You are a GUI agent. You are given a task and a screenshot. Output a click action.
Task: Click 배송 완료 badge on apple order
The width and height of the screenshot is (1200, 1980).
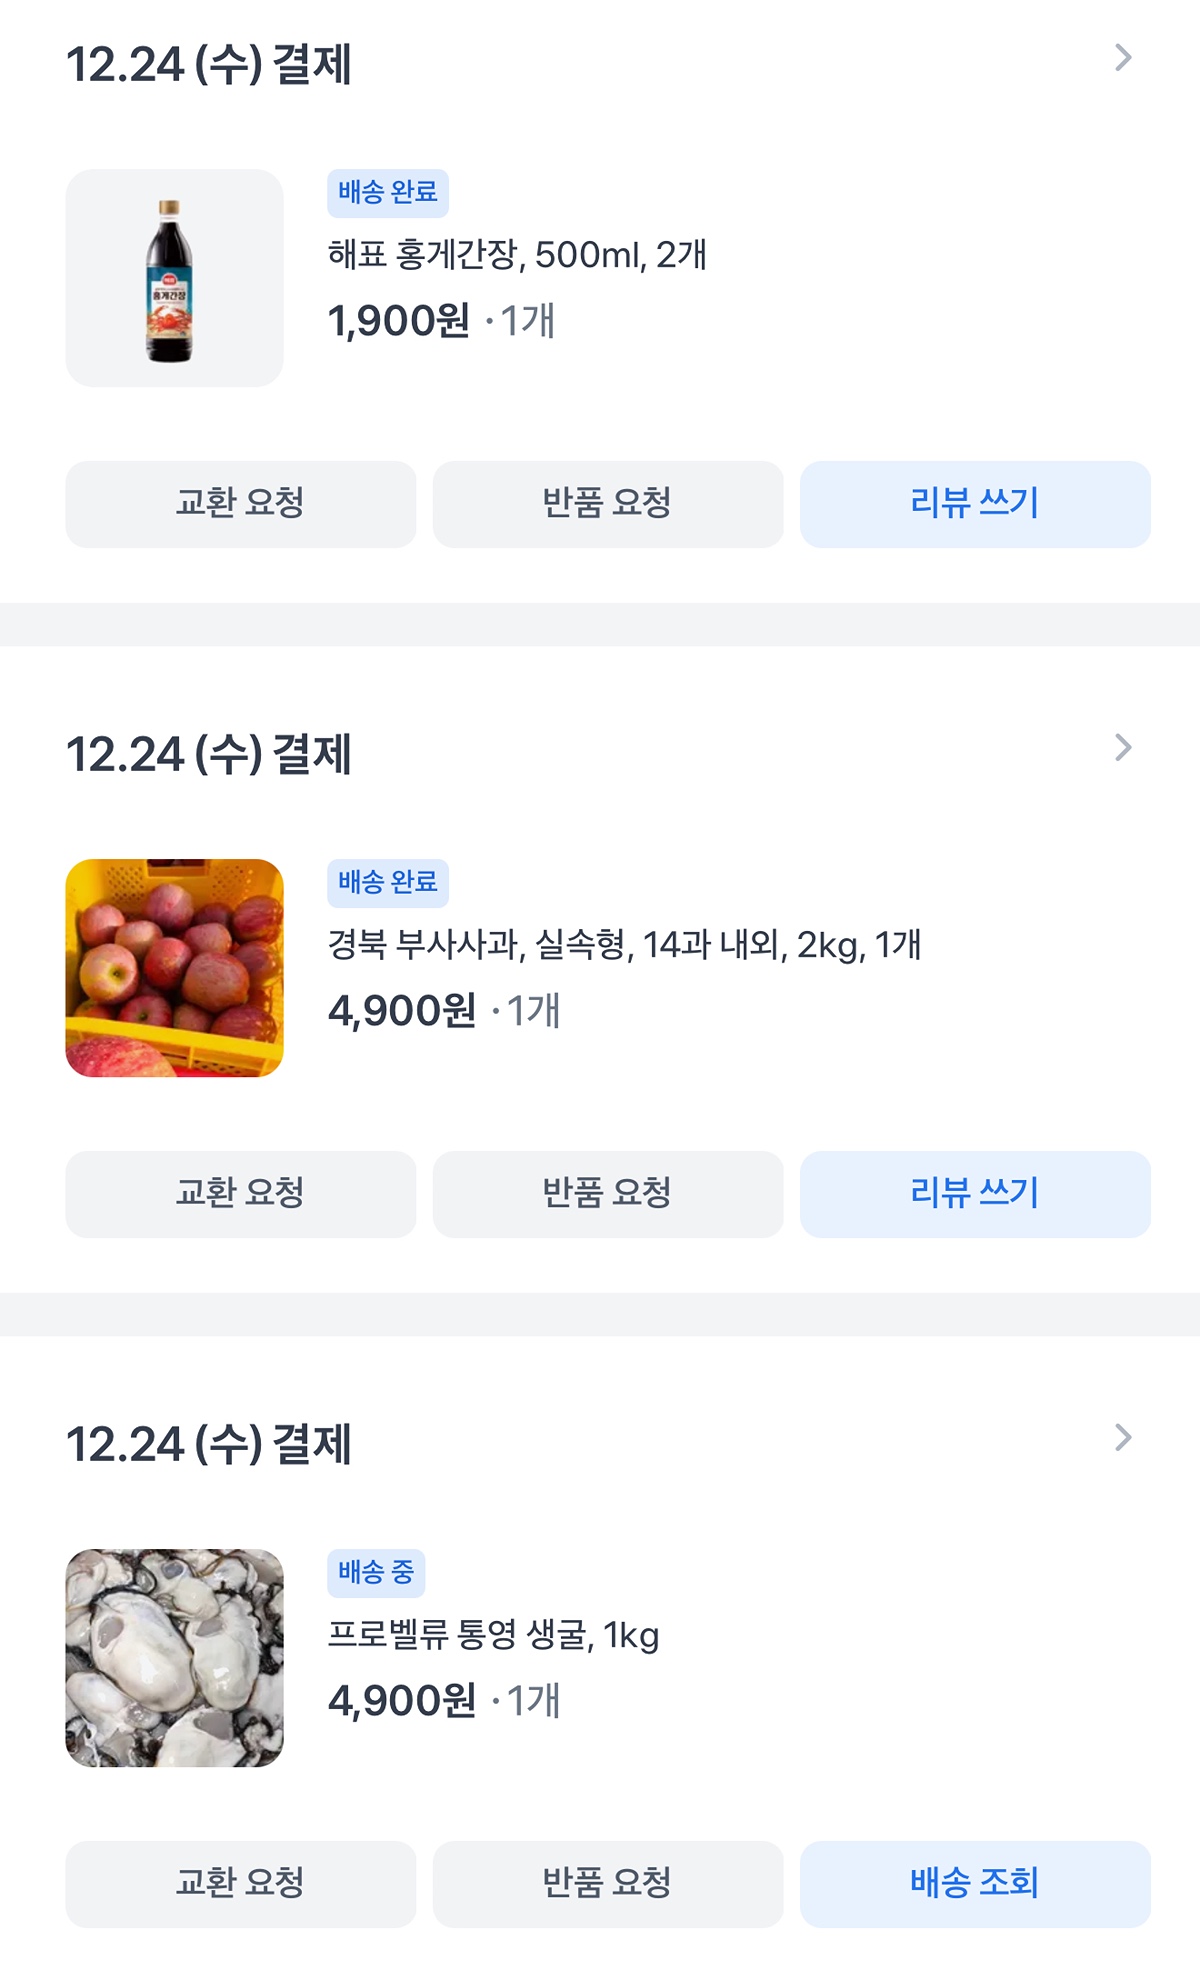pos(388,883)
